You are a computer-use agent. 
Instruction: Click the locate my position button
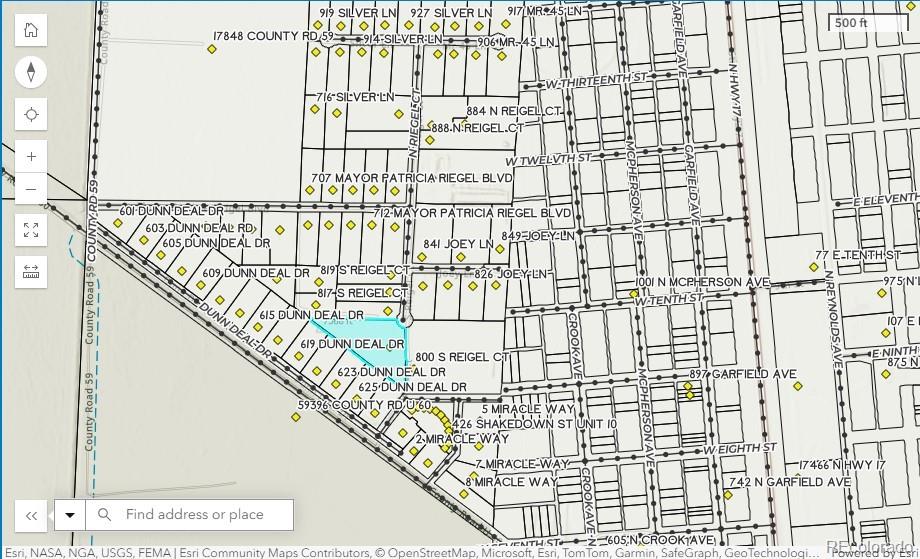(x=31, y=114)
